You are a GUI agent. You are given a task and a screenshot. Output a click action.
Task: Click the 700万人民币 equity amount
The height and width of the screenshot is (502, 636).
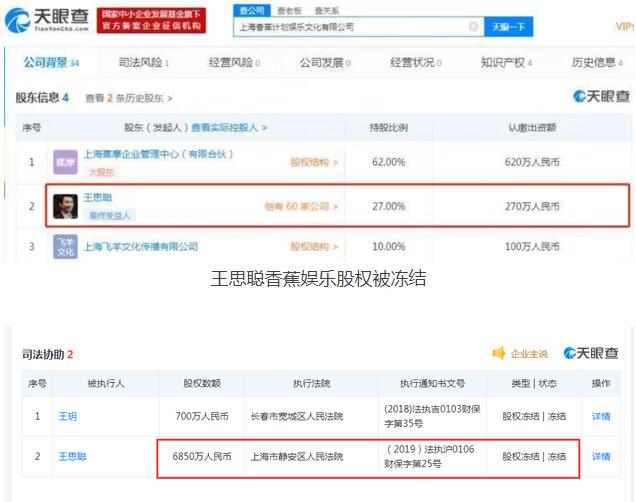point(202,416)
